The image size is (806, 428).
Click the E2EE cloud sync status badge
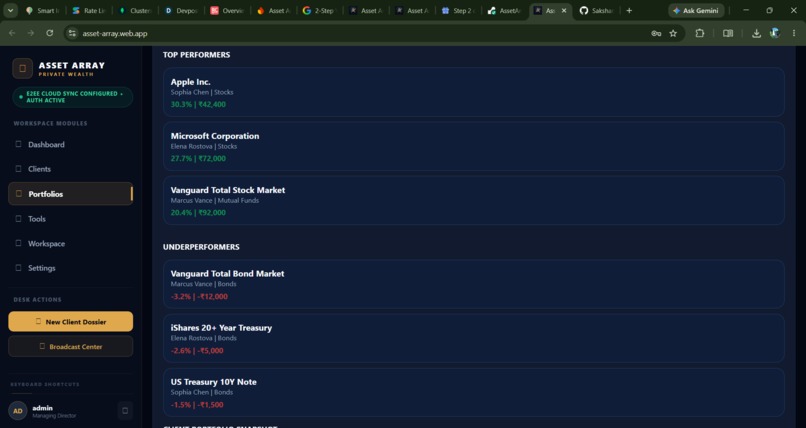click(72, 97)
